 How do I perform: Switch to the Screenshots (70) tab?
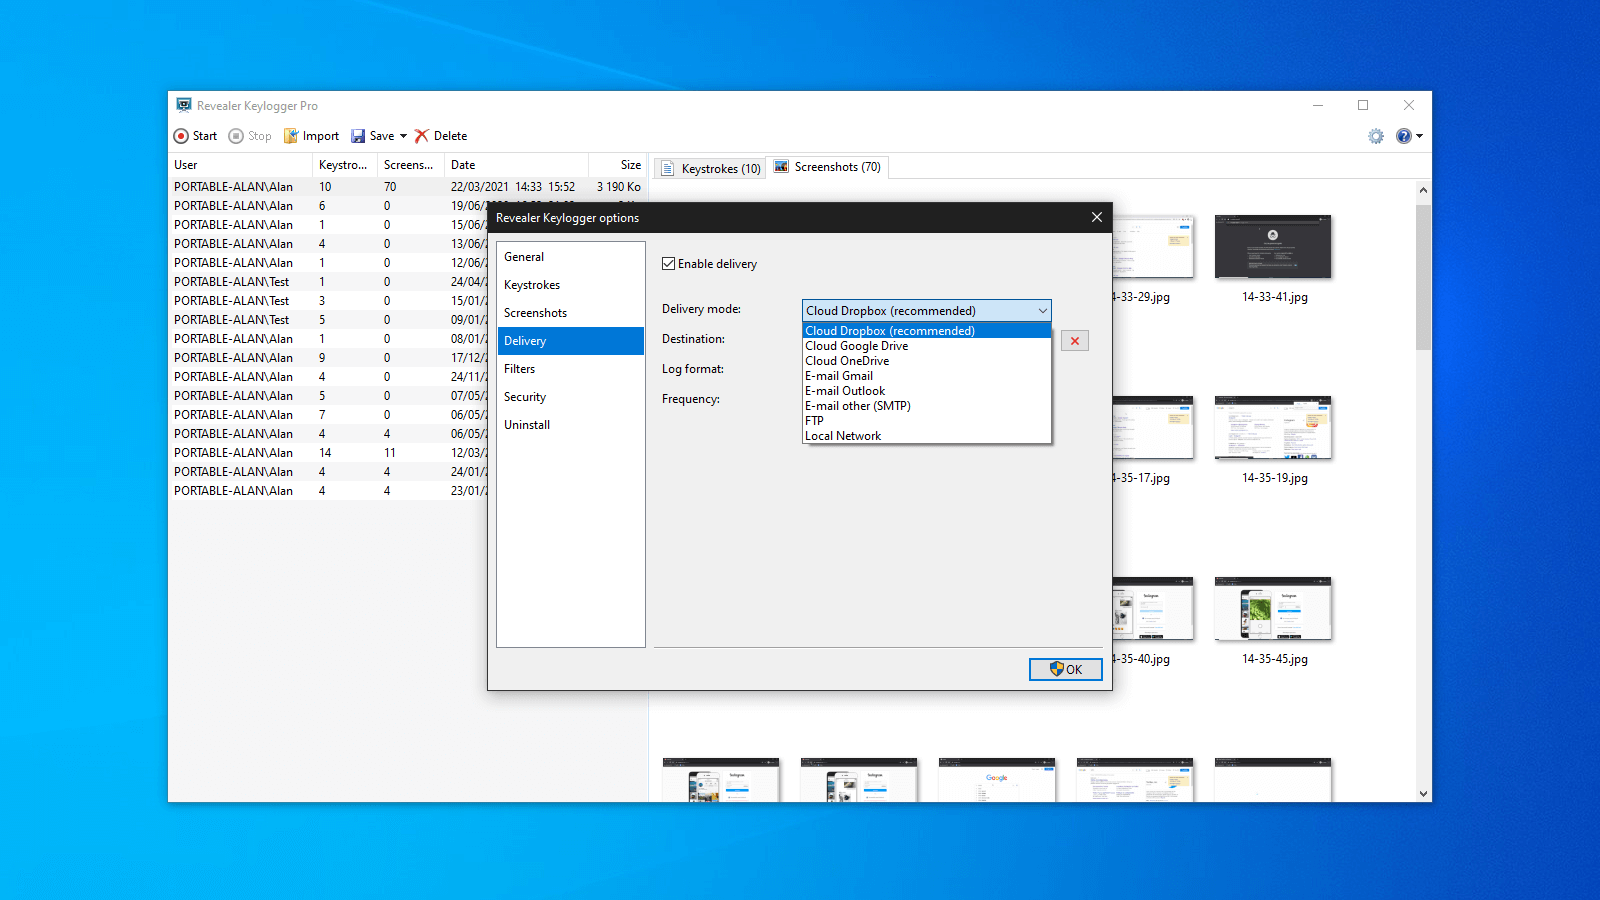click(x=828, y=167)
